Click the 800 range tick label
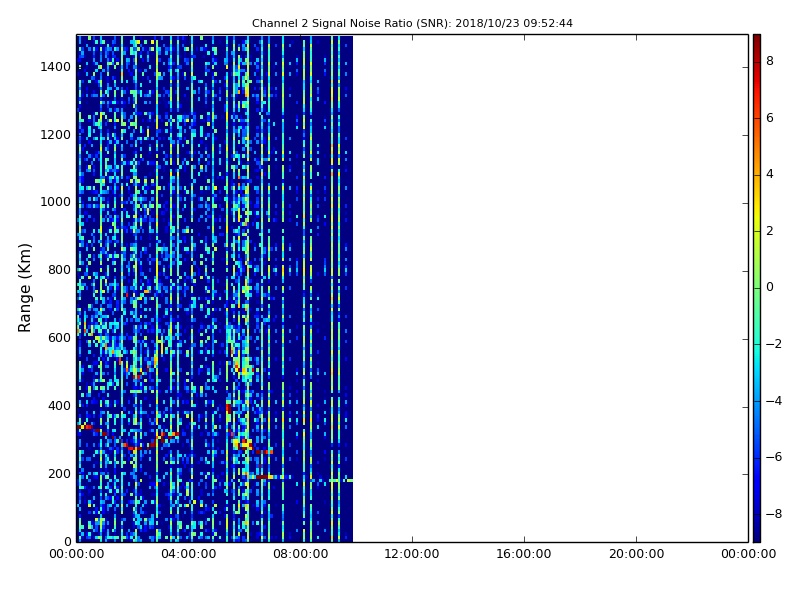 click(x=59, y=270)
